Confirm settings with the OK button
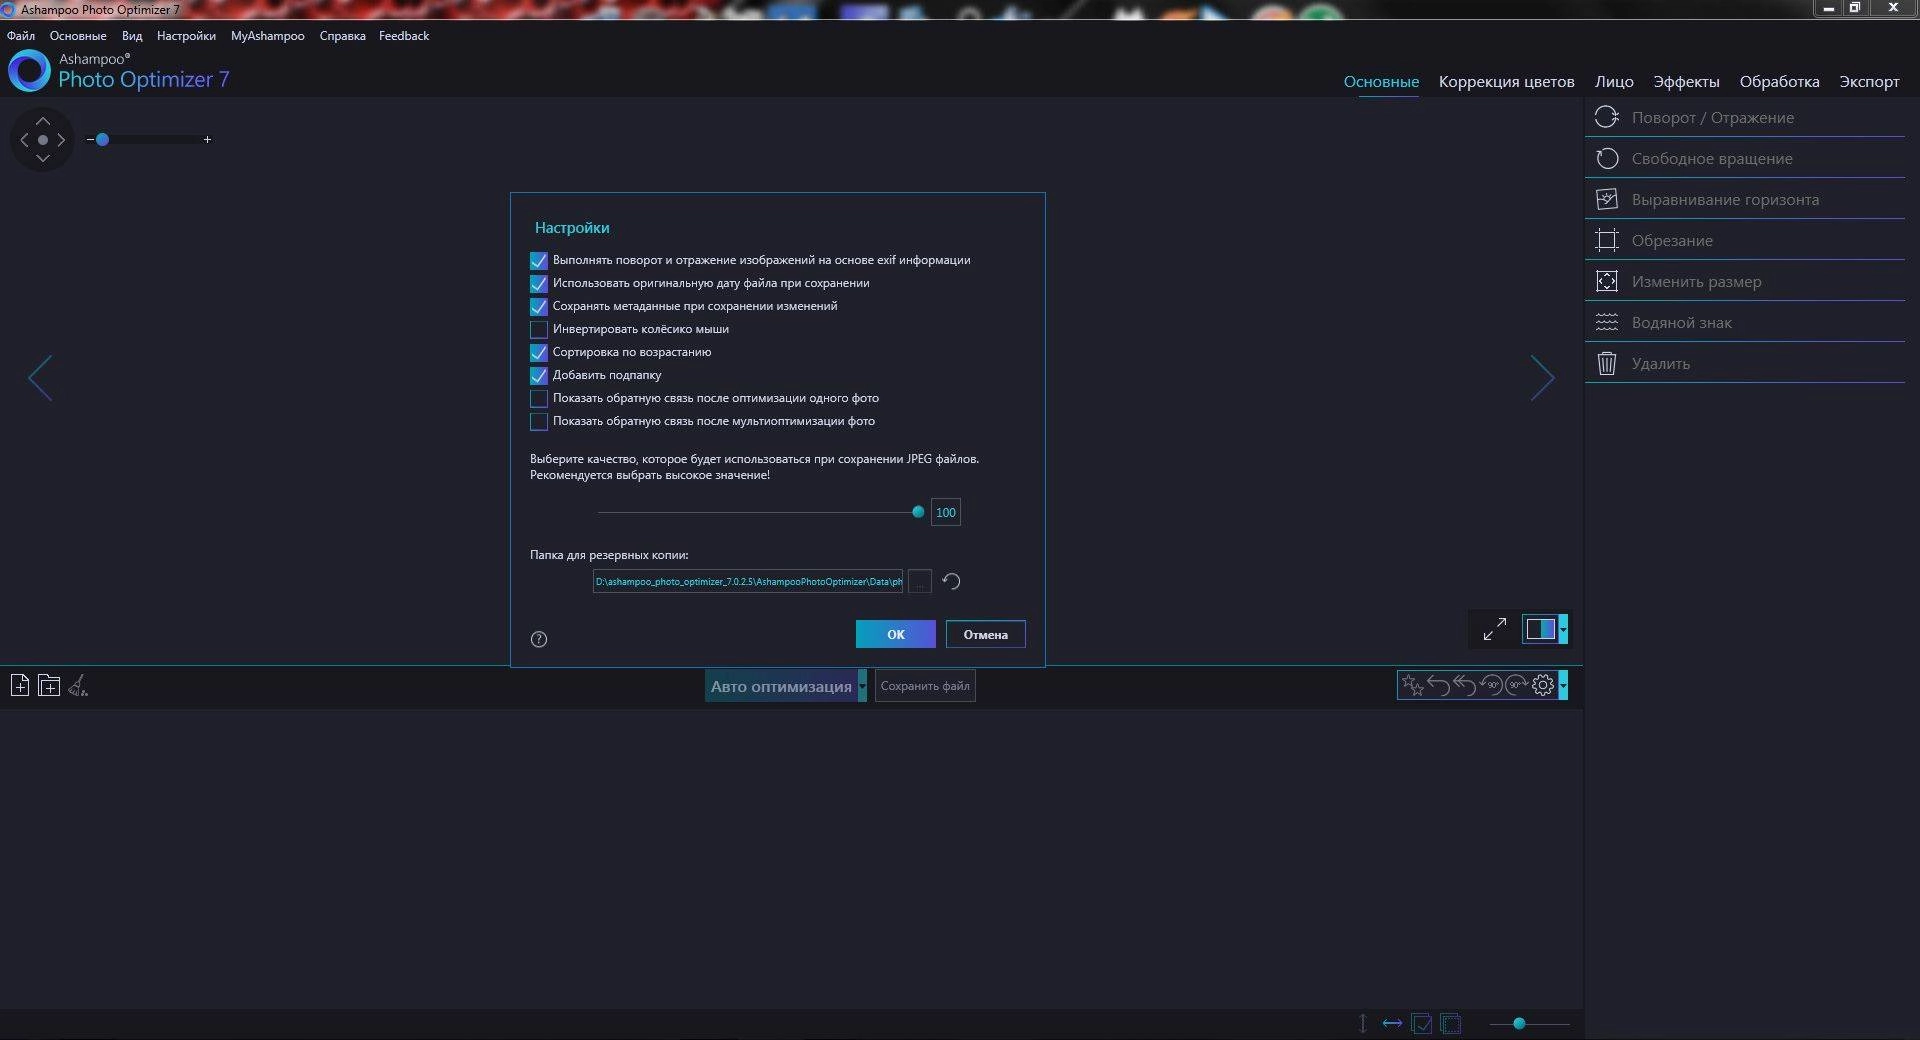1920x1040 pixels. click(x=896, y=634)
